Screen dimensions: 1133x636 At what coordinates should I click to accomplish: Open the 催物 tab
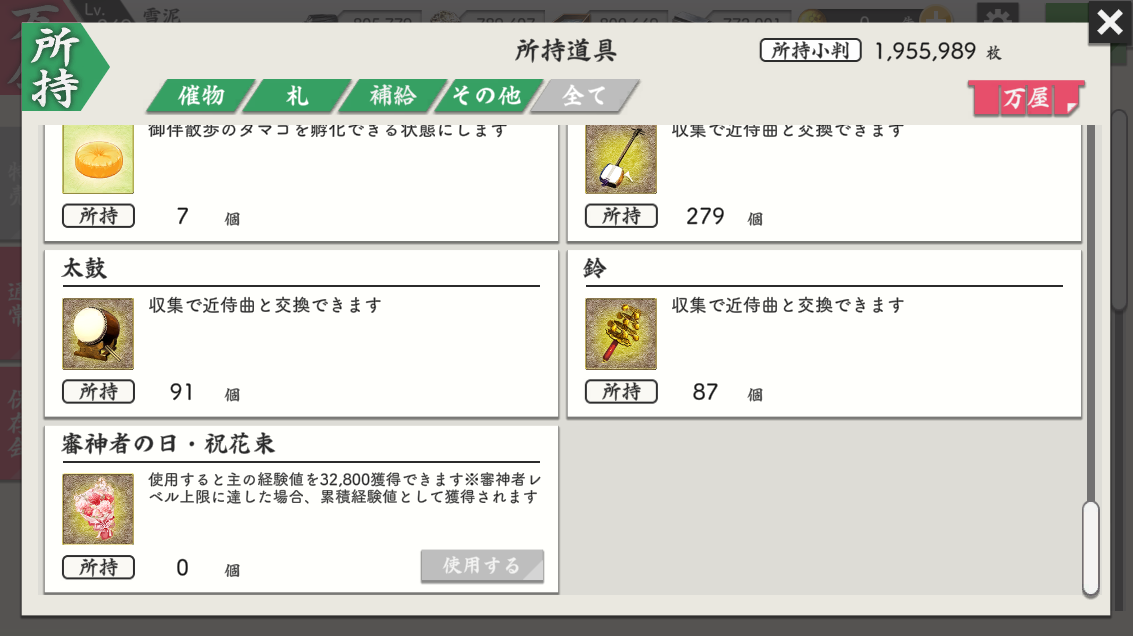201,95
